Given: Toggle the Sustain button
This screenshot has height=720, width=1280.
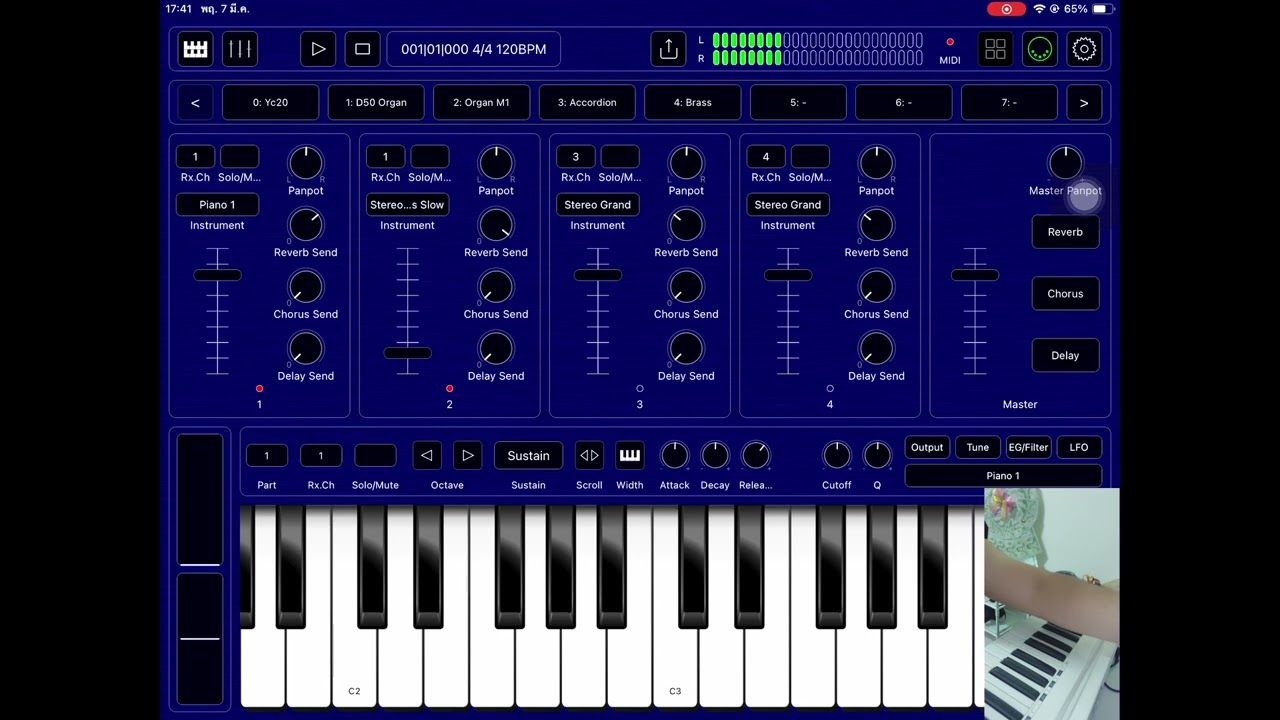Looking at the screenshot, I should point(528,456).
